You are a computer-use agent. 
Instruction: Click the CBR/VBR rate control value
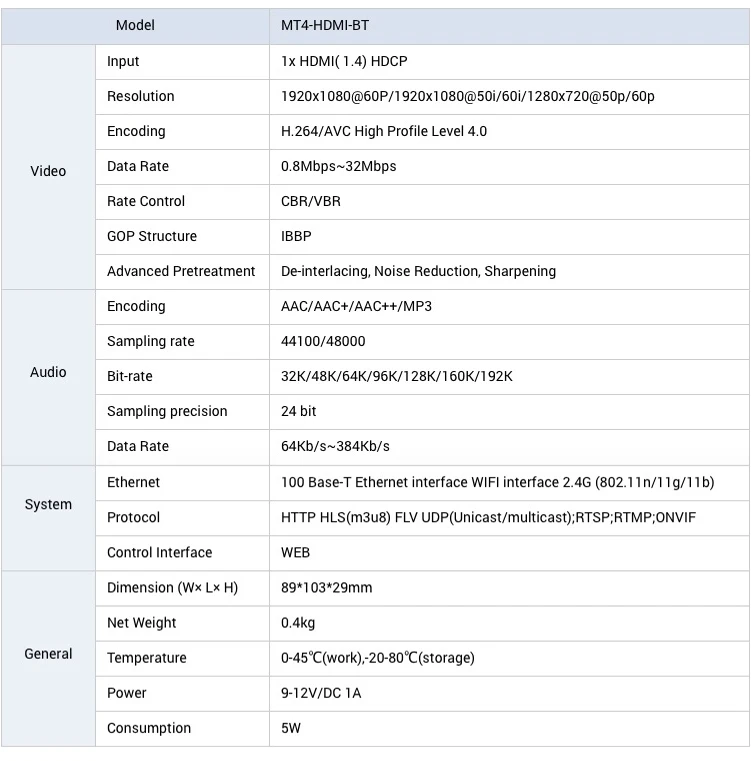tap(311, 201)
